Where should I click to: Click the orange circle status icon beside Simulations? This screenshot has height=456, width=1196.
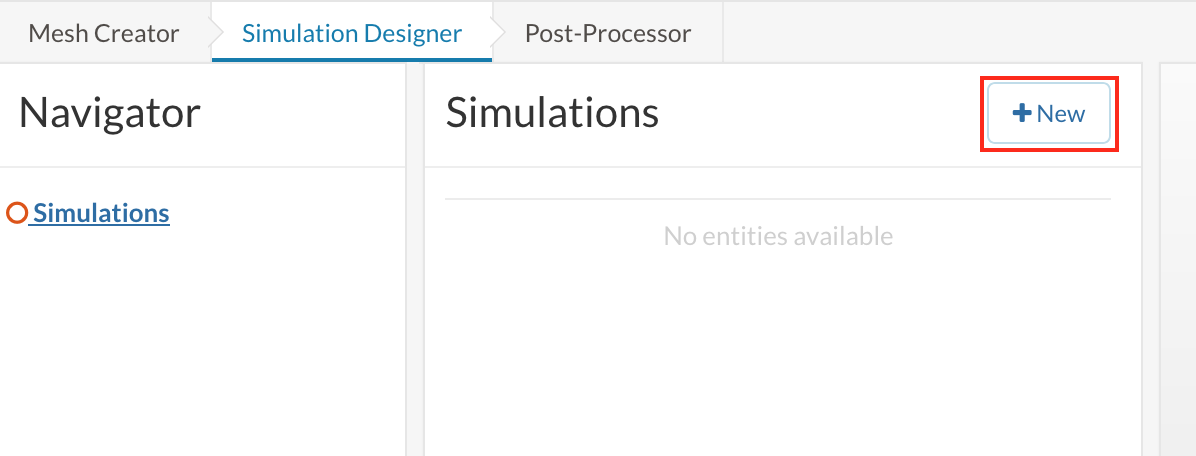[16, 213]
